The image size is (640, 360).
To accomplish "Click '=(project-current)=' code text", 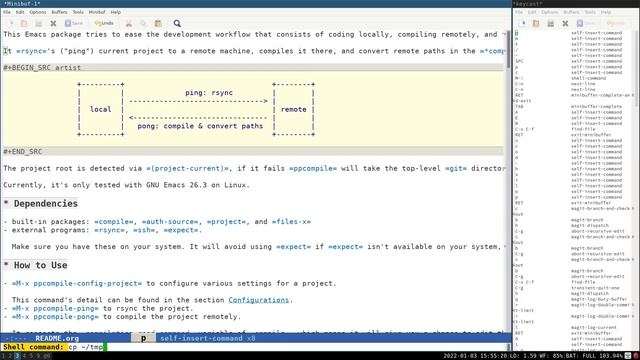I will point(189,169).
